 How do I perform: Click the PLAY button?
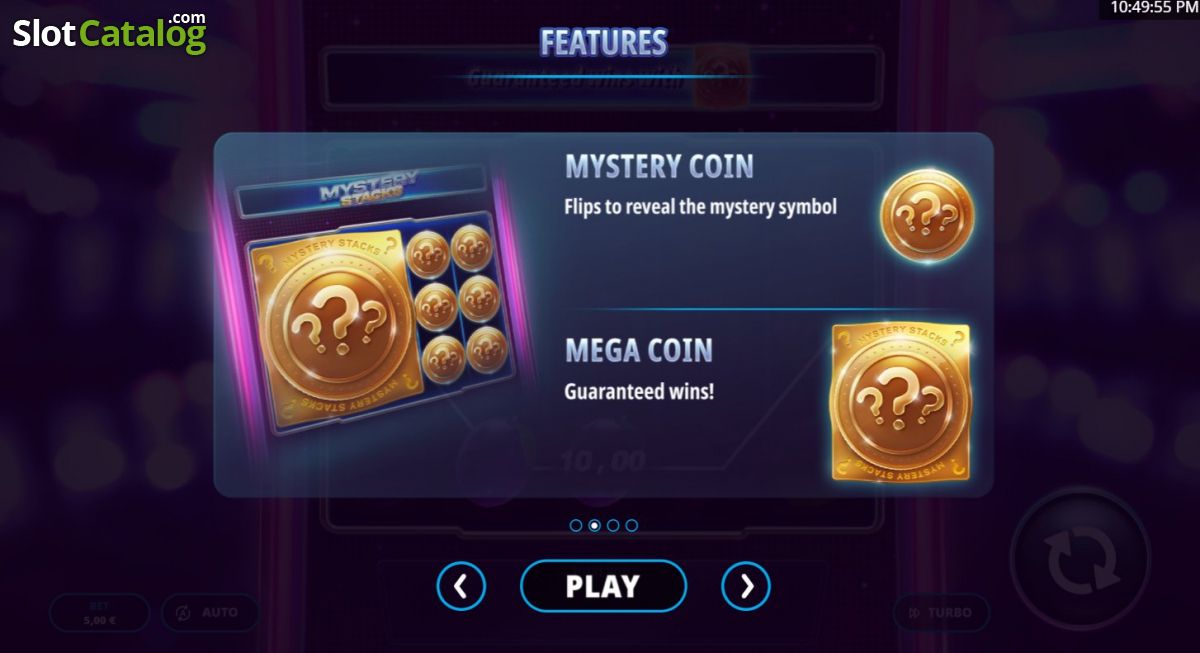point(603,586)
